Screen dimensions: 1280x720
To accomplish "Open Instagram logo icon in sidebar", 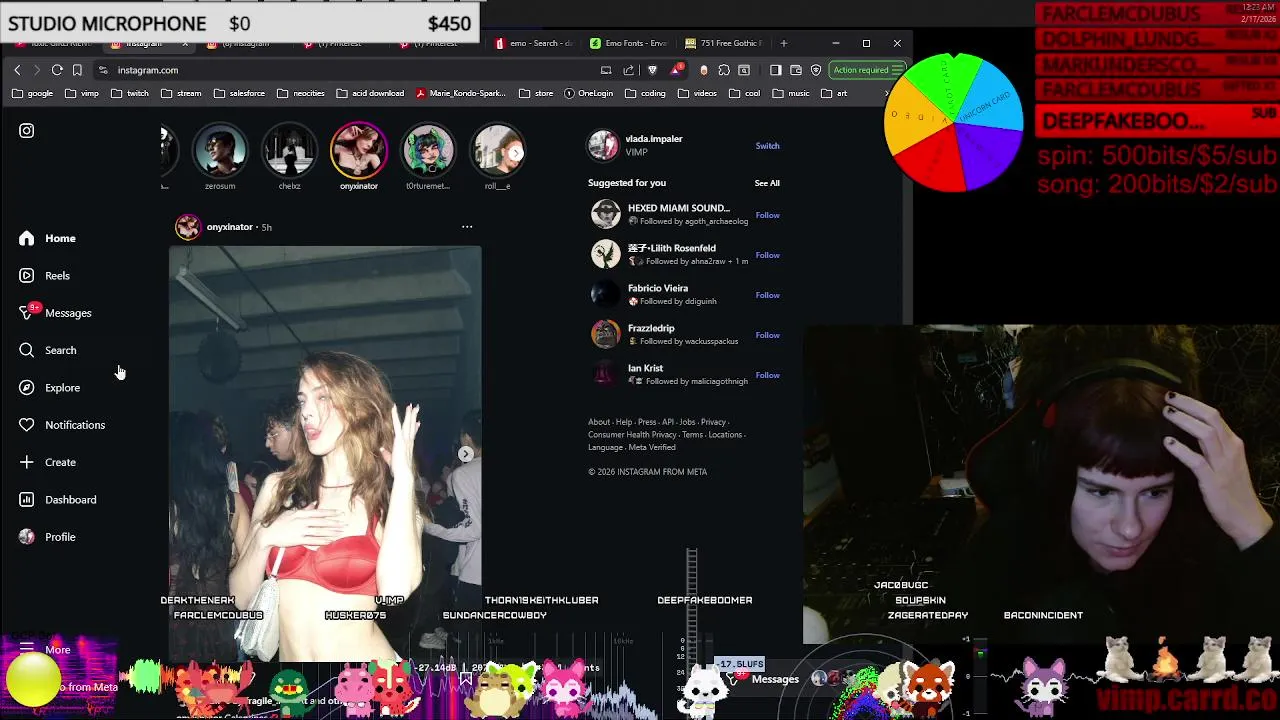I will [26, 131].
